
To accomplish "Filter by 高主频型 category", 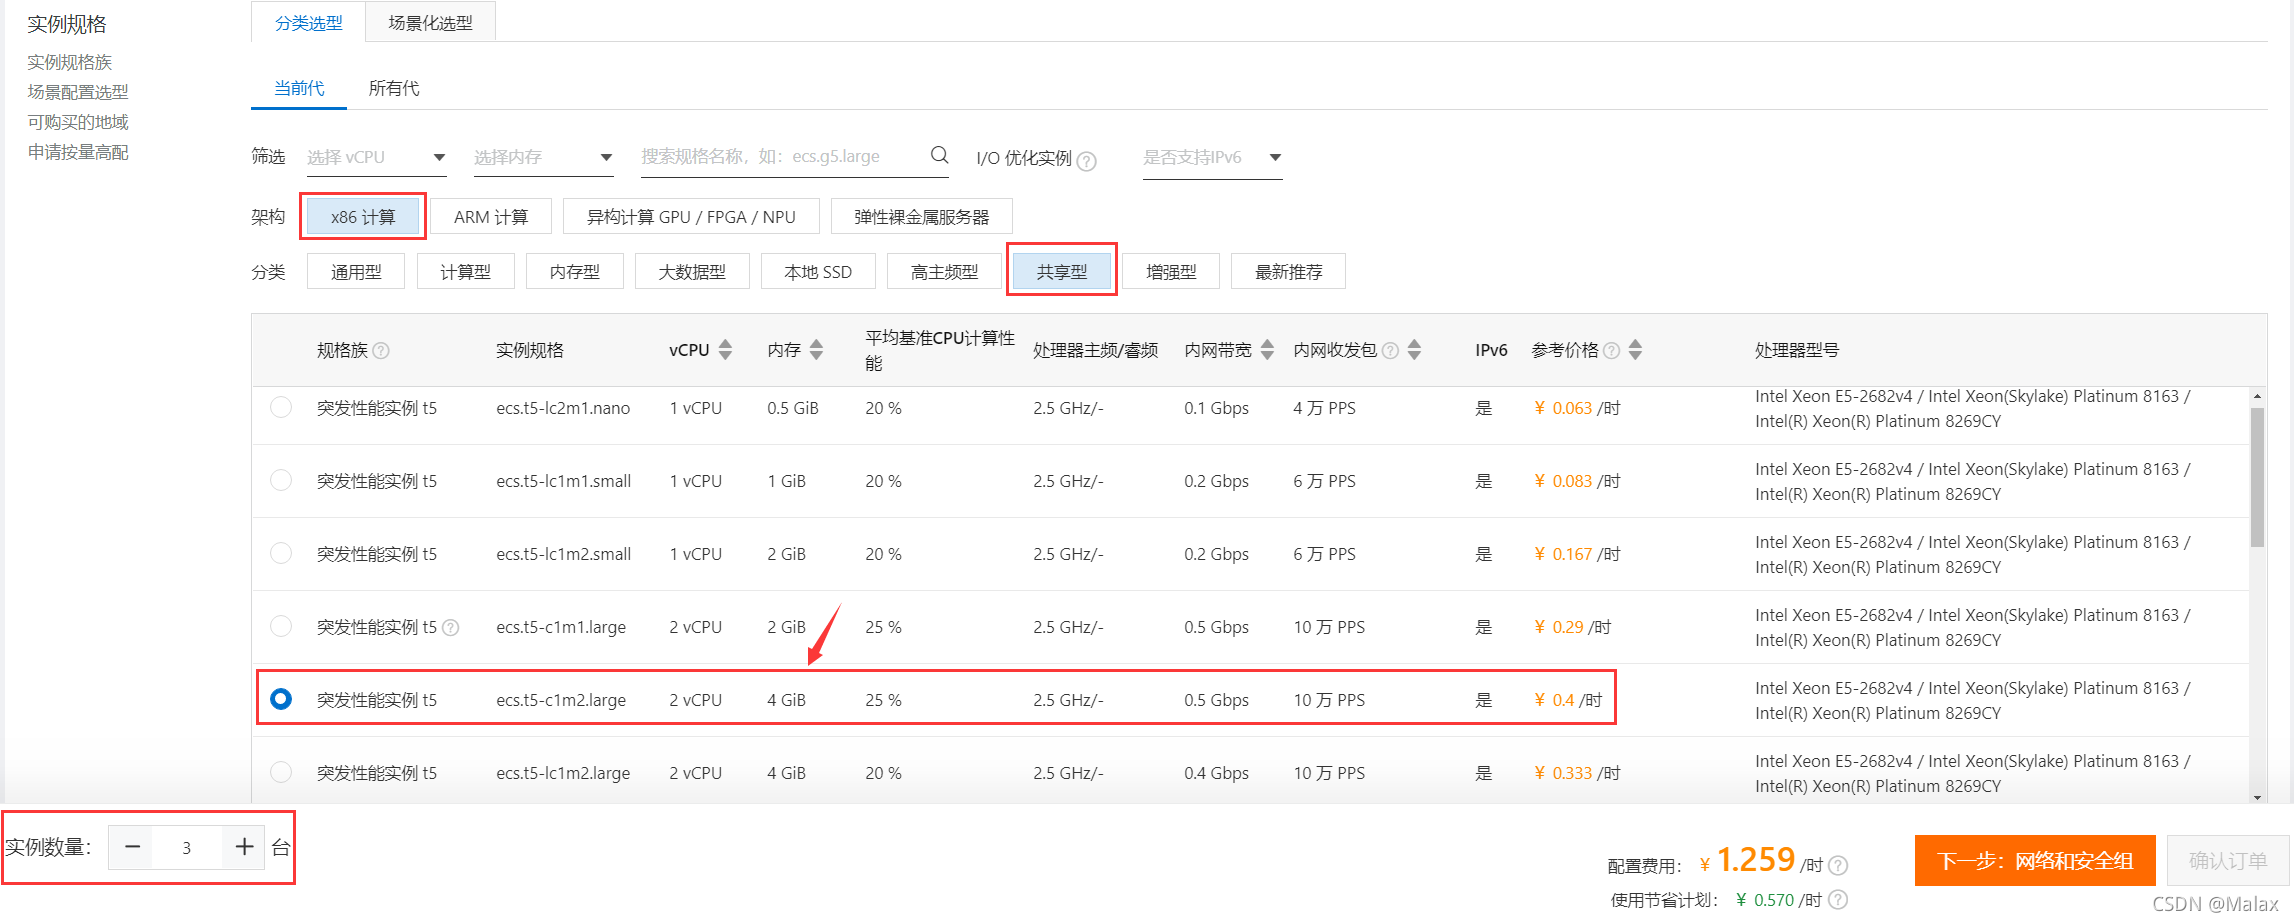I will coord(945,272).
